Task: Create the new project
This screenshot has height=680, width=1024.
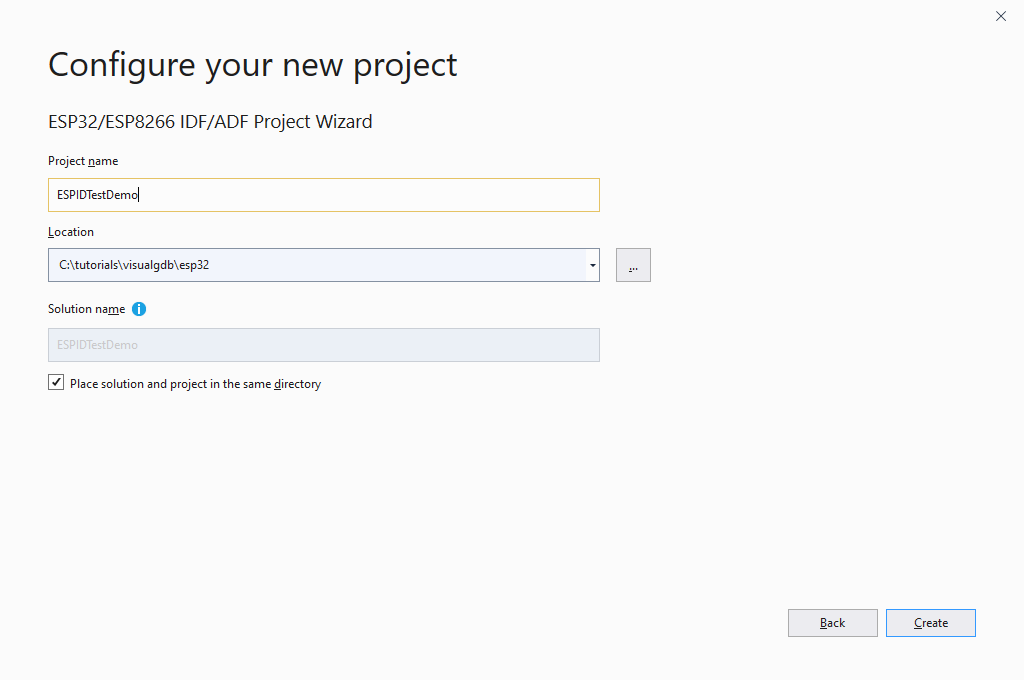Action: pyautogui.click(x=930, y=623)
